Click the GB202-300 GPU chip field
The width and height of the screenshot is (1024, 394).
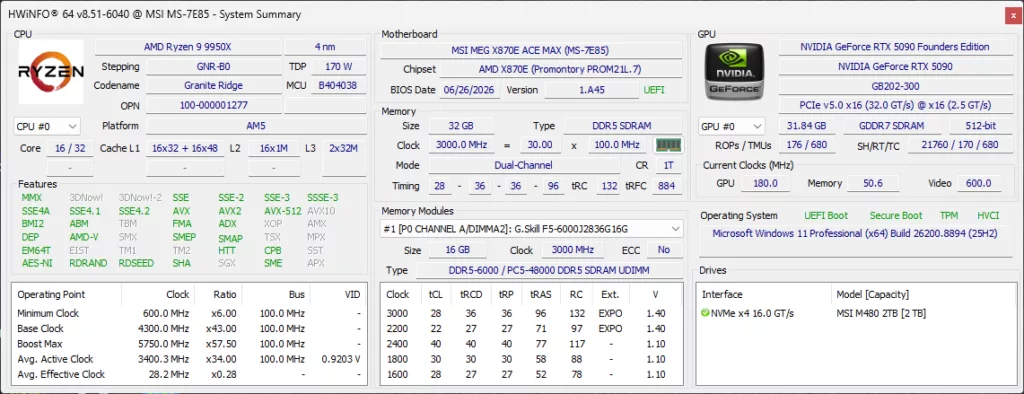[895, 86]
